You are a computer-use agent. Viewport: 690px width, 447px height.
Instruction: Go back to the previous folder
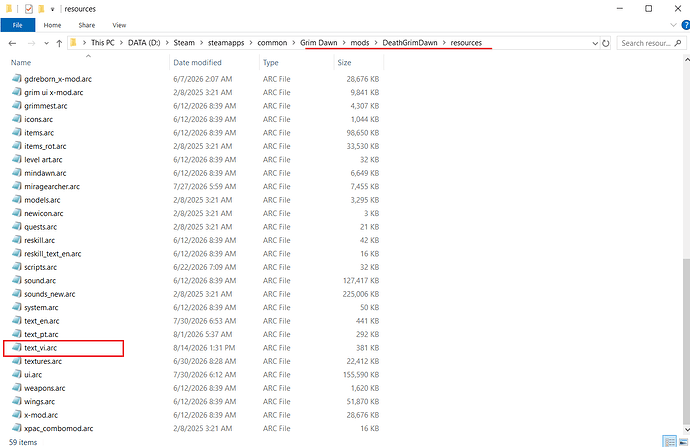[x=12, y=43]
